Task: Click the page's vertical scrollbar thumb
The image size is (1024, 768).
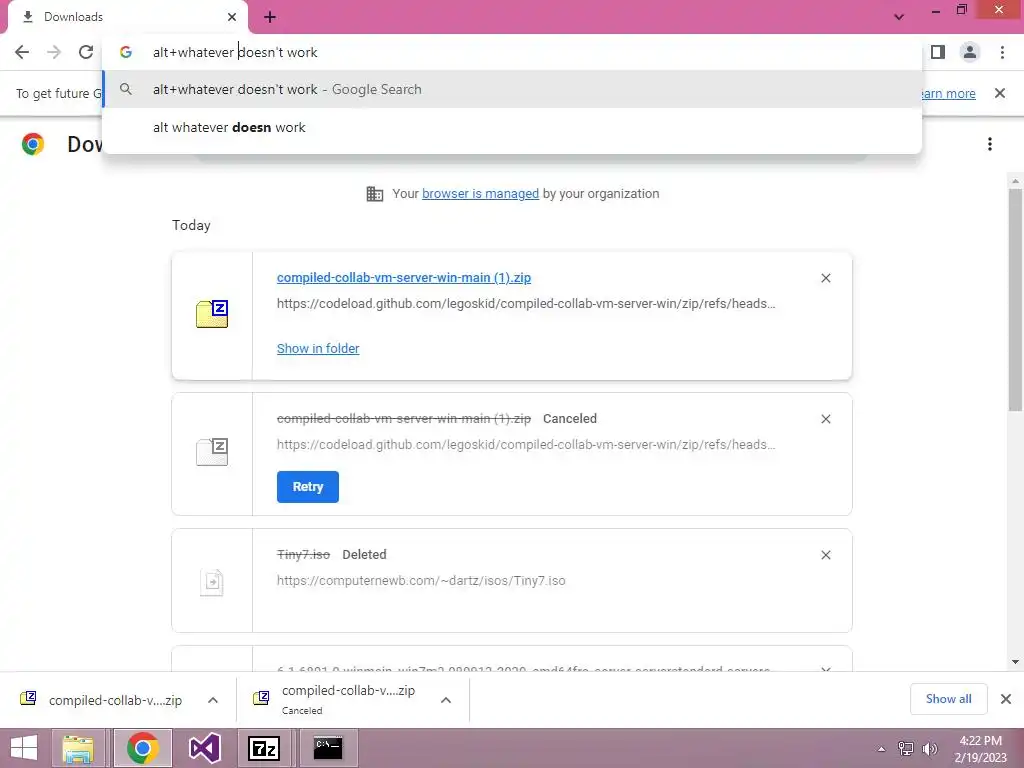Action: [1015, 299]
